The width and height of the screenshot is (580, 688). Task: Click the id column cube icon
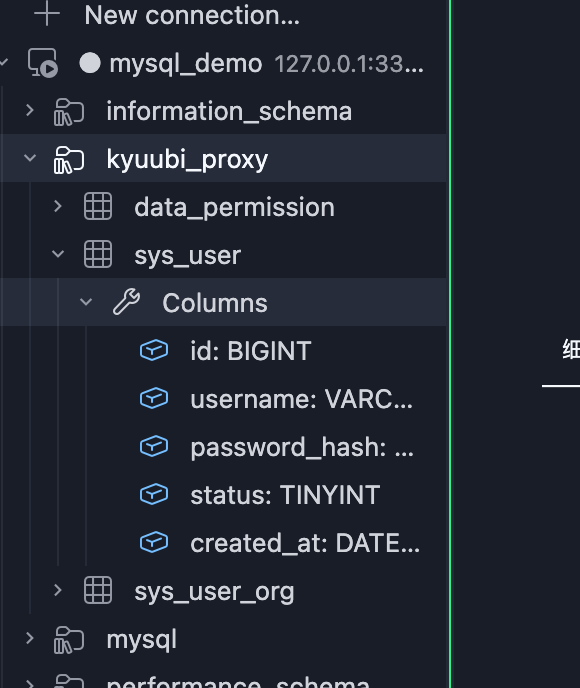pos(154,350)
